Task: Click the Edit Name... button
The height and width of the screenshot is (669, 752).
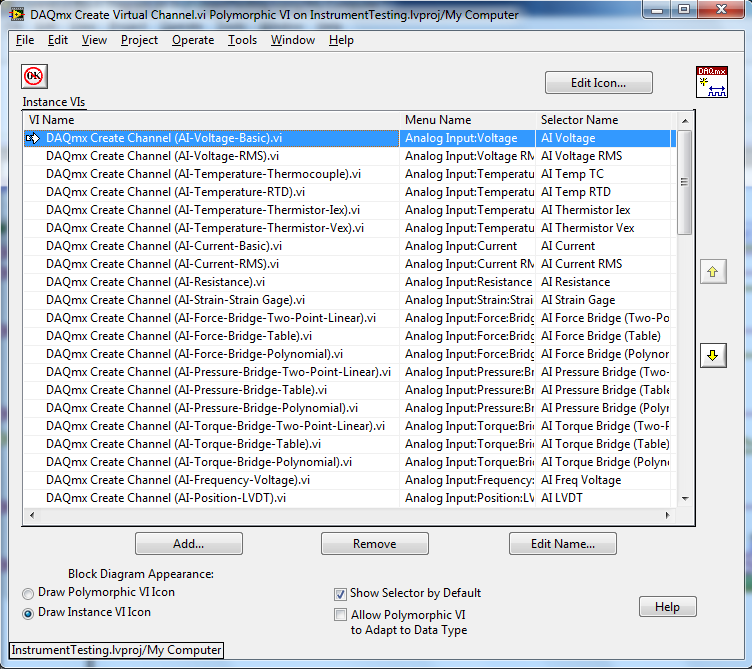Action: point(563,544)
